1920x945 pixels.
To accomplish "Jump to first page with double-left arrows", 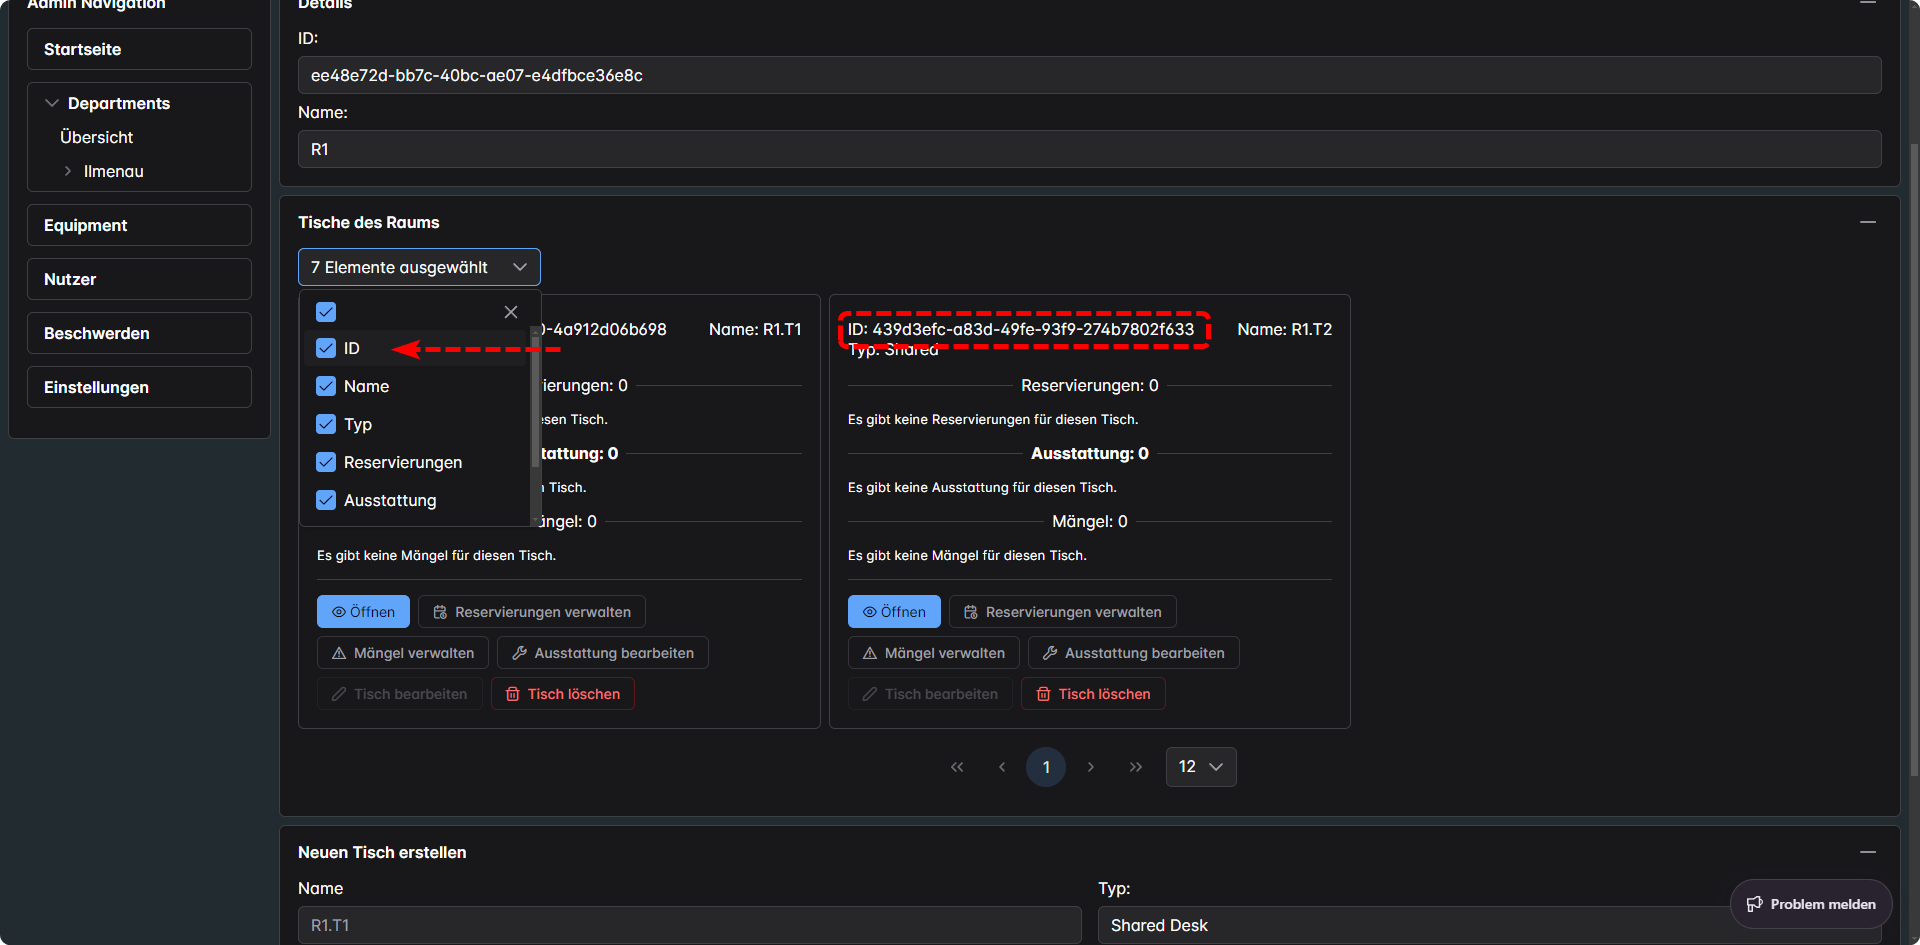I will [957, 767].
